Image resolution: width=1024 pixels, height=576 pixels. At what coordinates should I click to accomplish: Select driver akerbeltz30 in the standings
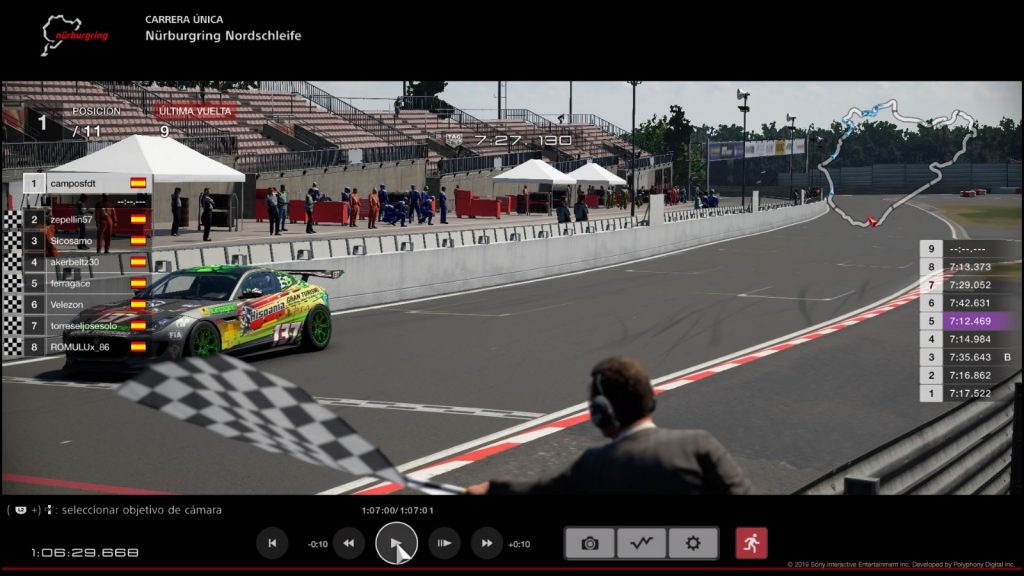pos(87,262)
